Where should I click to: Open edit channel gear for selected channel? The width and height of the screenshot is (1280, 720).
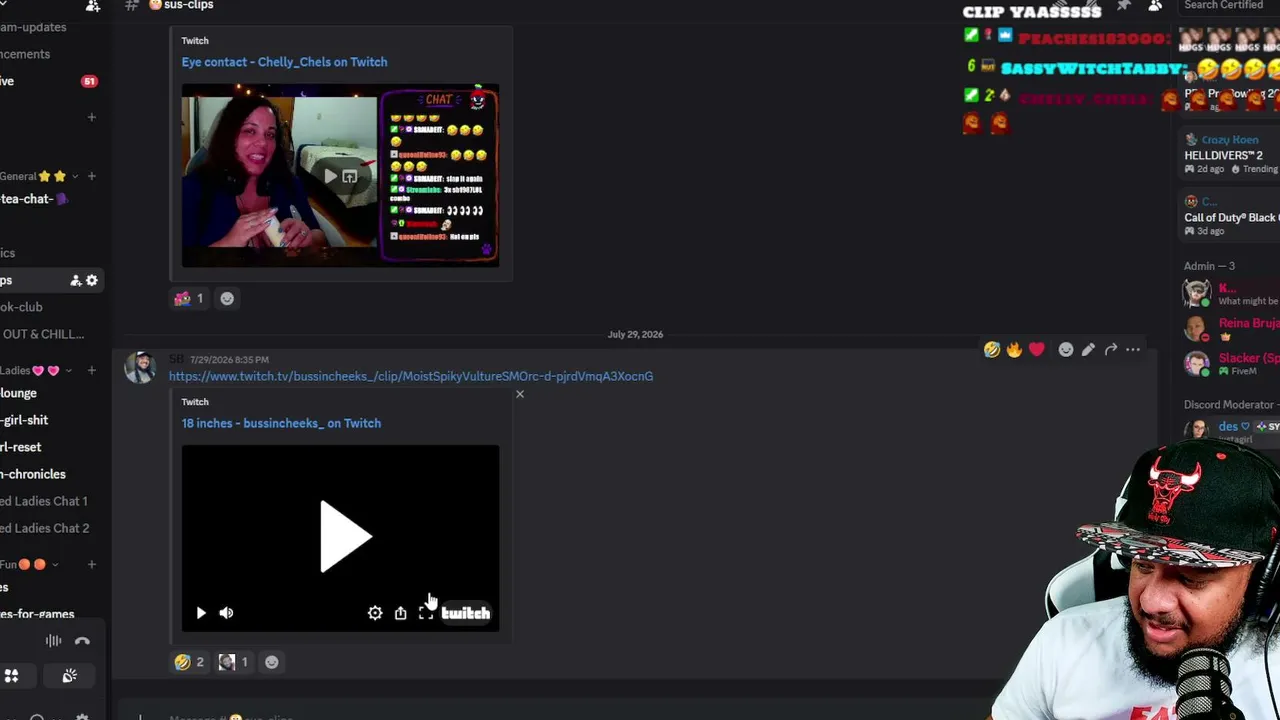click(x=92, y=281)
